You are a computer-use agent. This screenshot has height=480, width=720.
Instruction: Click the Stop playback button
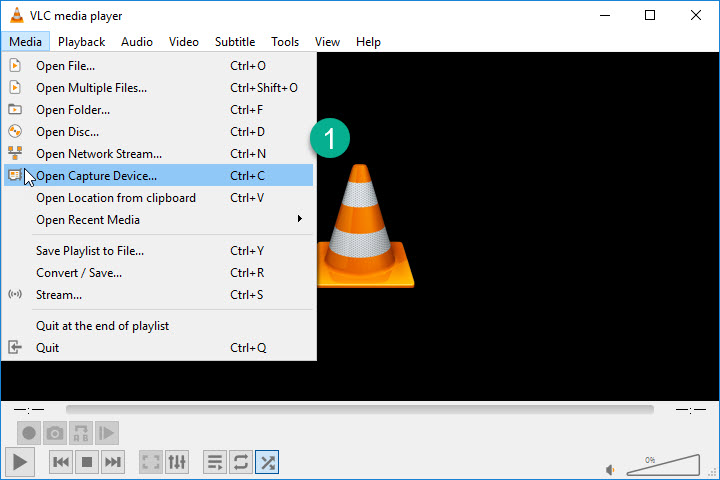(87, 462)
